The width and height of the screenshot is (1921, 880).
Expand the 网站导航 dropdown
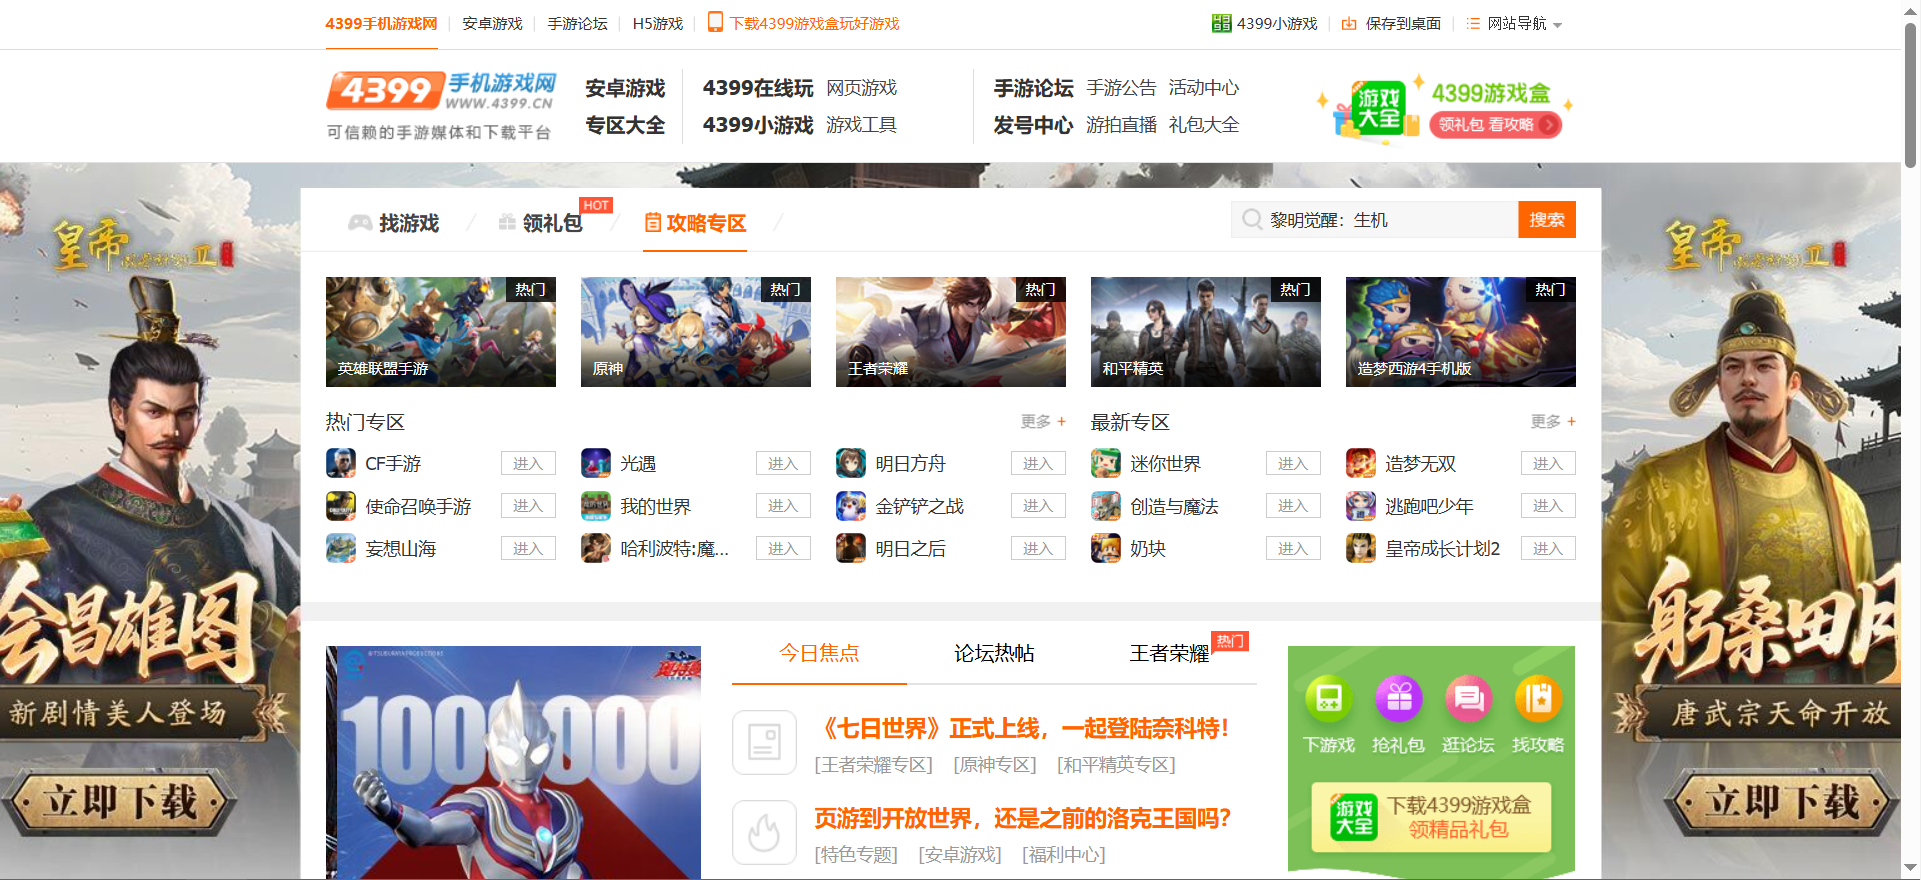(1514, 23)
